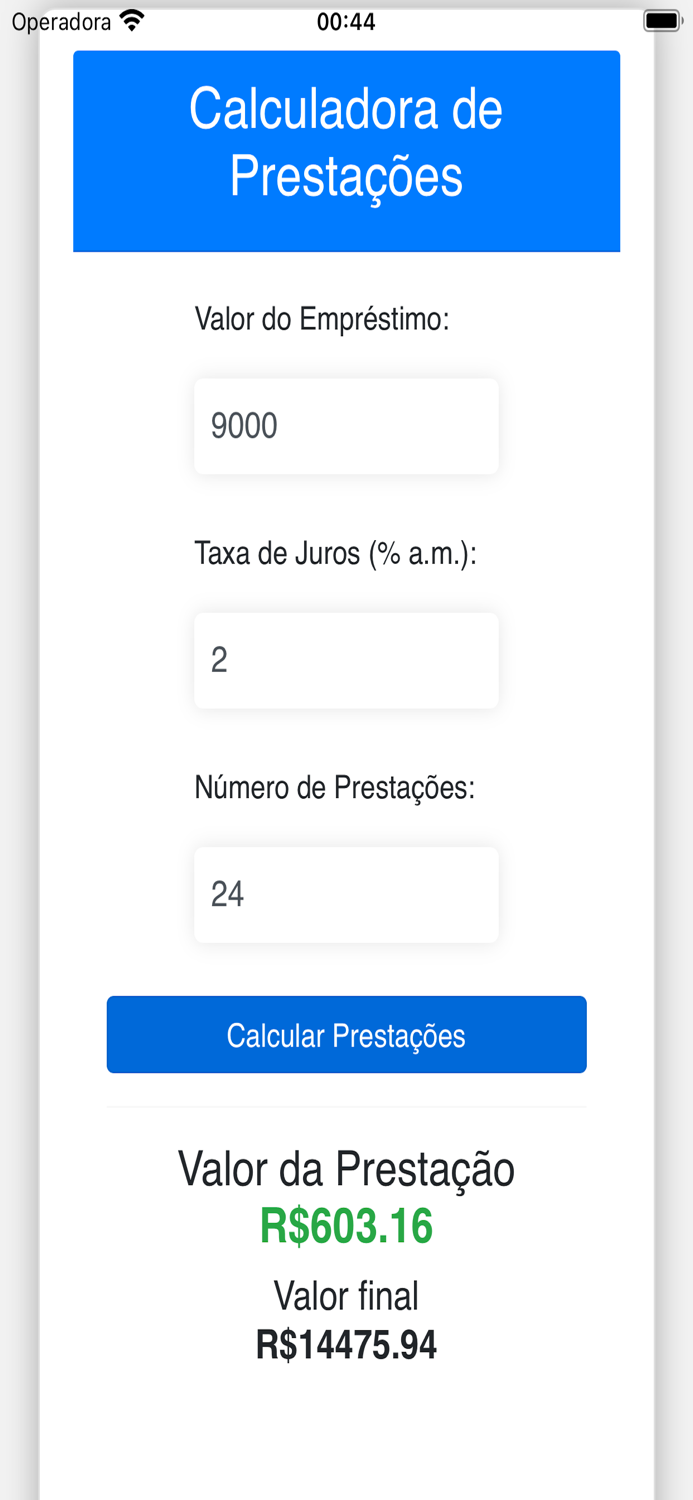Select the Número de Prestações field
Image resolution: width=693 pixels, height=1500 pixels.
(x=346, y=894)
